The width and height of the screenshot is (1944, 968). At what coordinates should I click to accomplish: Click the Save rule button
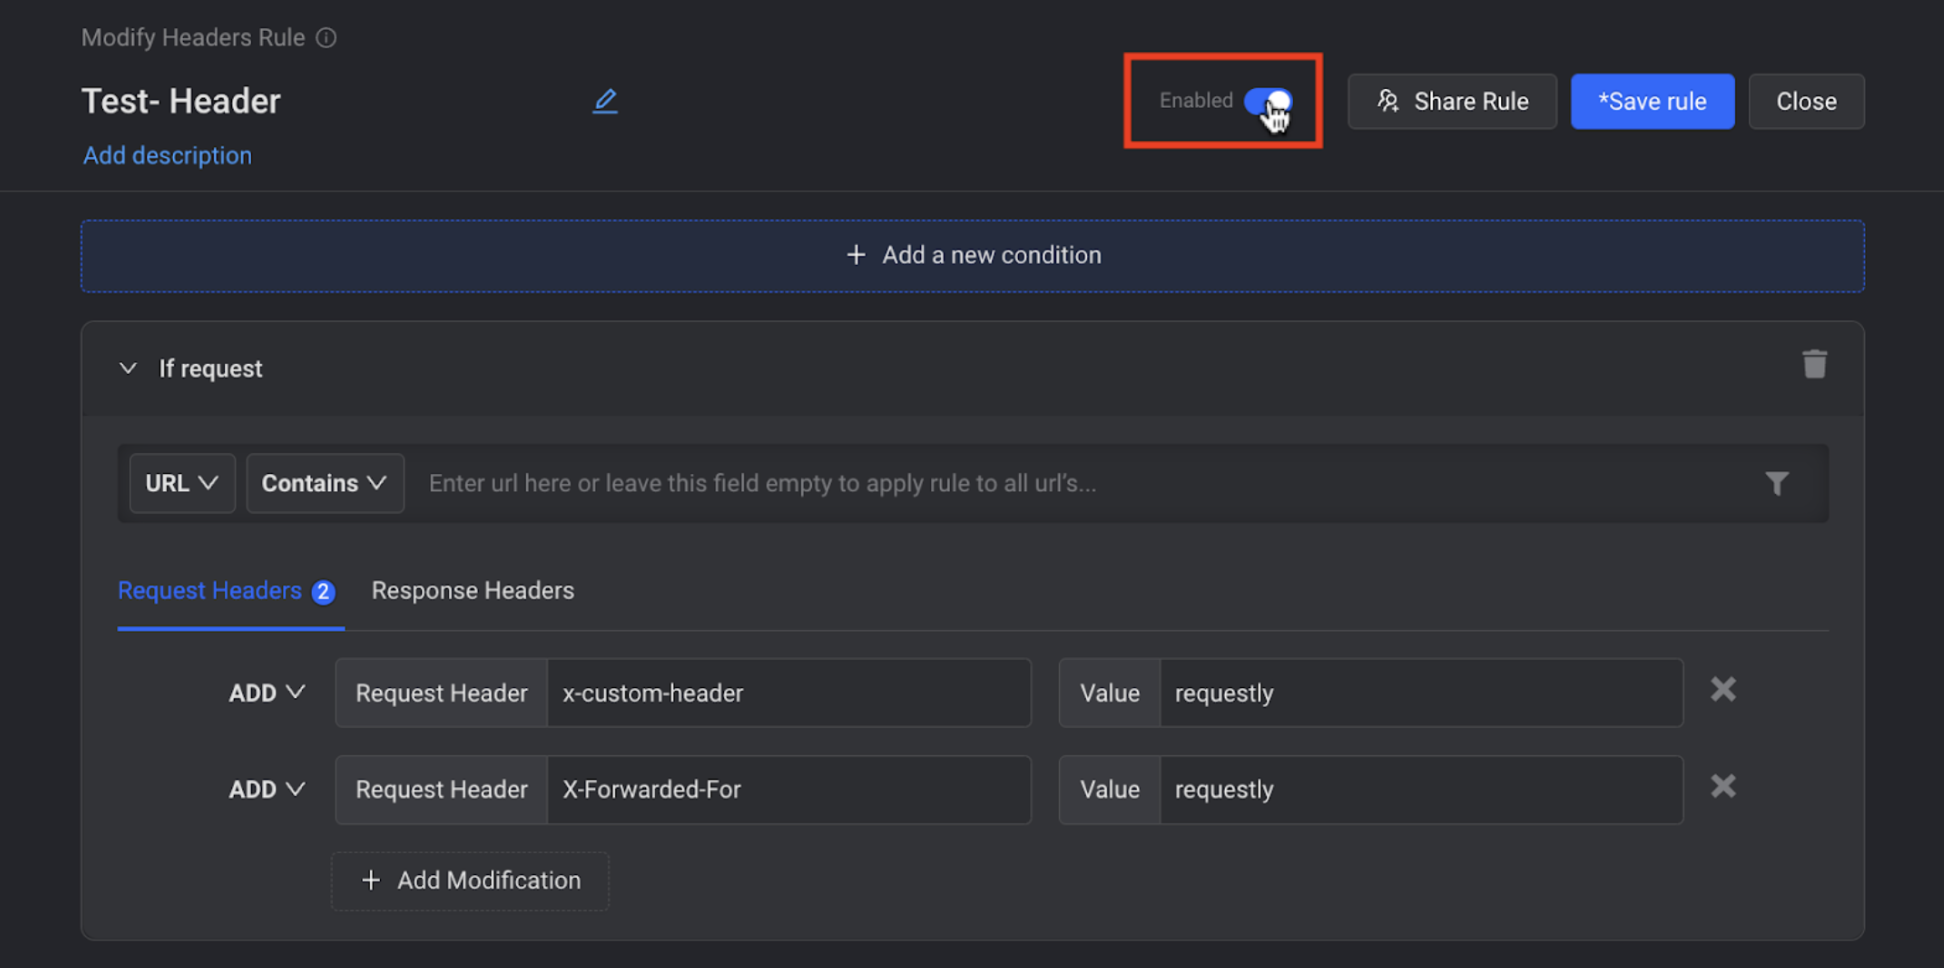(1651, 102)
